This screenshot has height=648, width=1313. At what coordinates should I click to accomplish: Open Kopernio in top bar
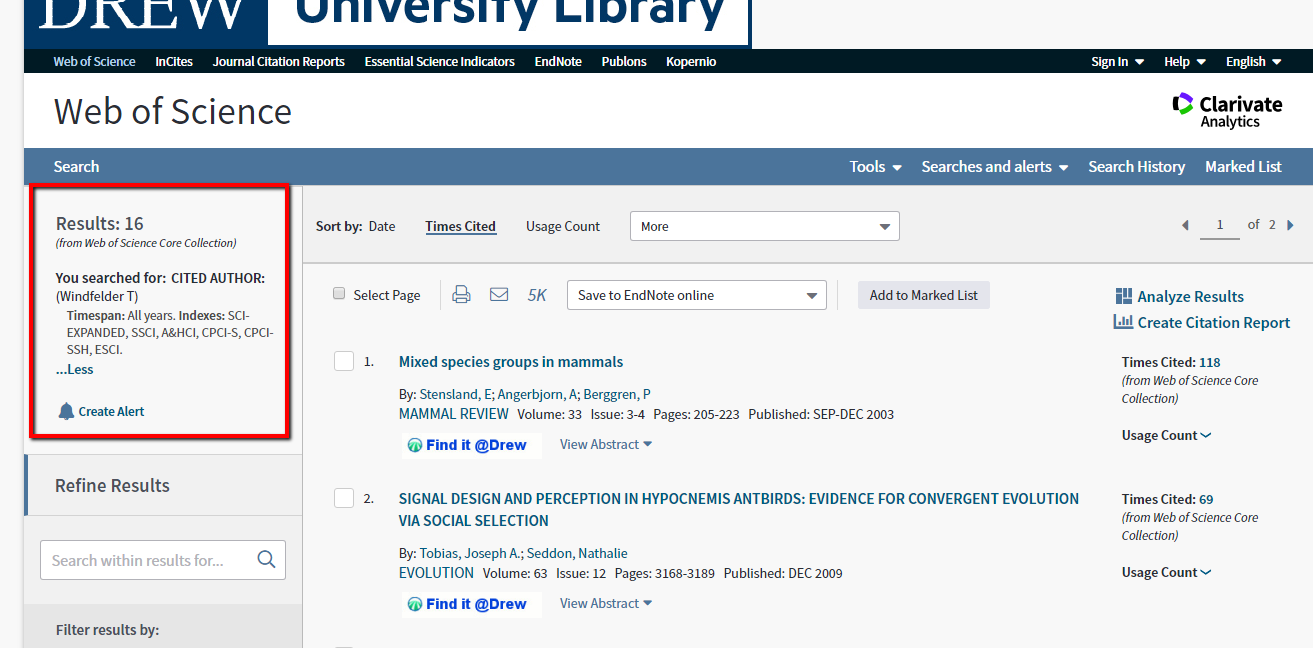pyautogui.click(x=691, y=61)
